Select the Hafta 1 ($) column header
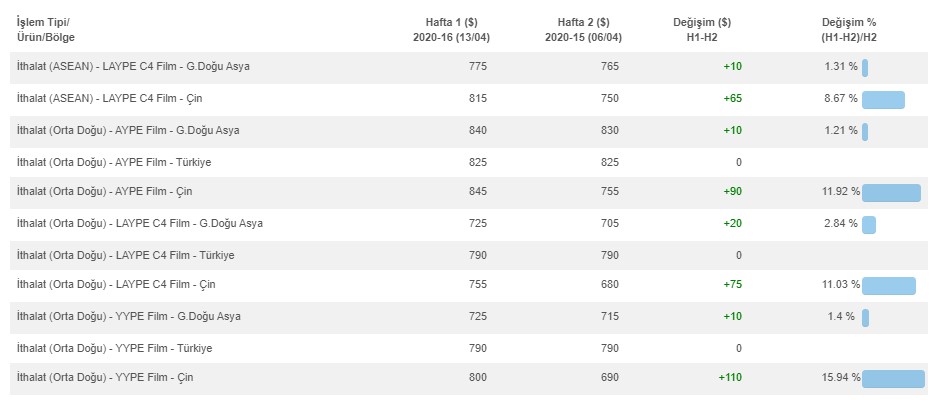The height and width of the screenshot is (410, 943). point(451,30)
